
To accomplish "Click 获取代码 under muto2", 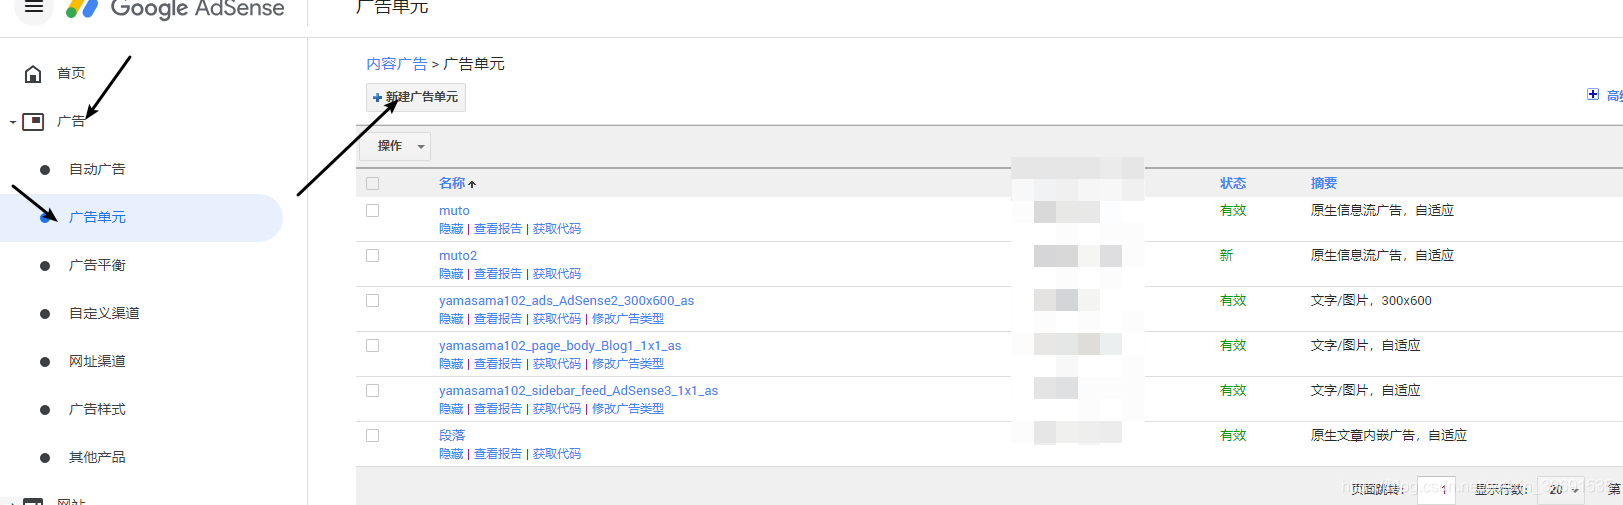I will (557, 274).
